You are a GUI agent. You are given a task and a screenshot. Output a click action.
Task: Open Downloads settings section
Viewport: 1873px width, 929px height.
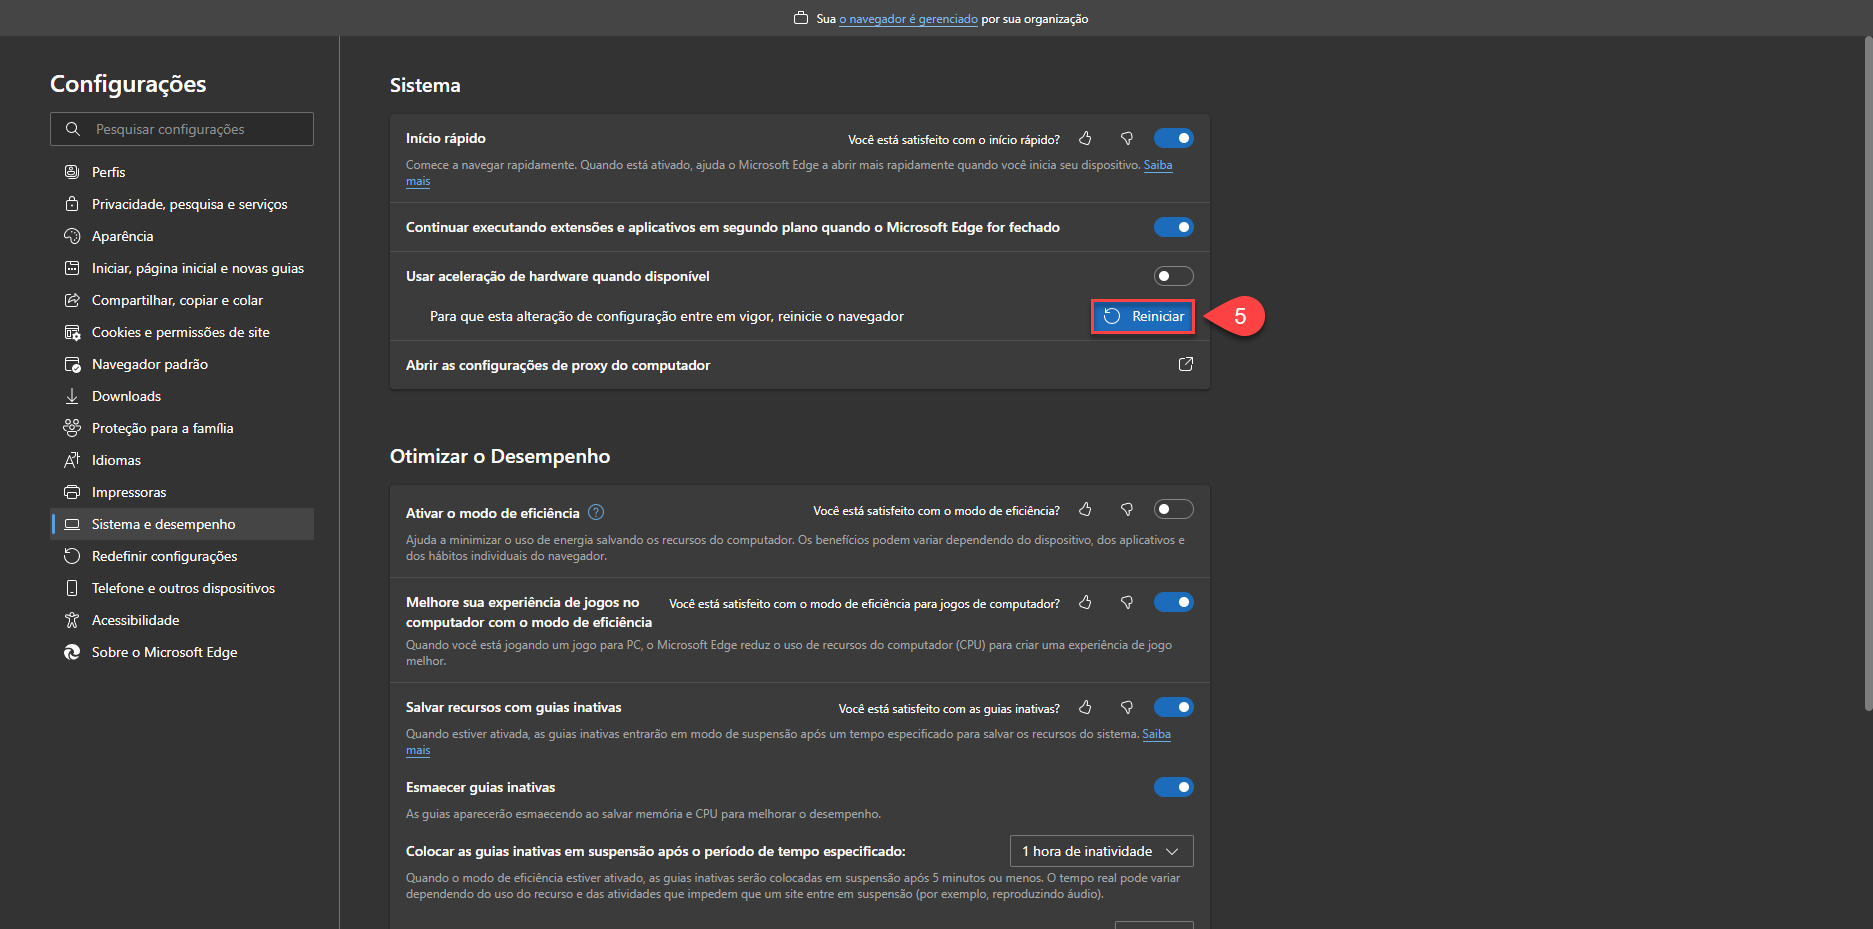(x=126, y=396)
